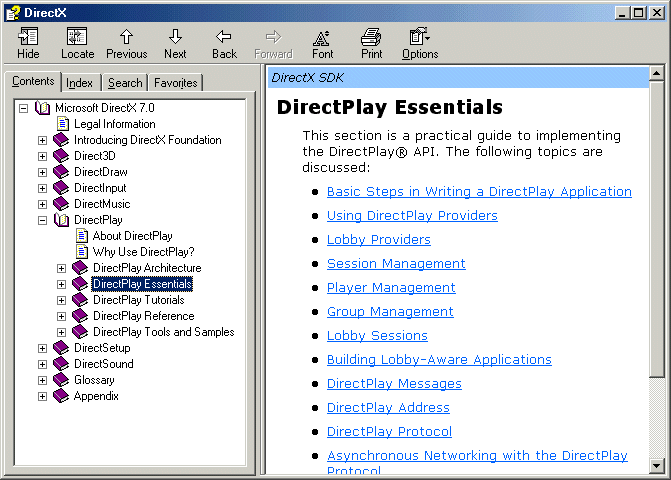671x480 pixels.
Task: Open the Options toolbar menu
Action: [x=420, y=42]
